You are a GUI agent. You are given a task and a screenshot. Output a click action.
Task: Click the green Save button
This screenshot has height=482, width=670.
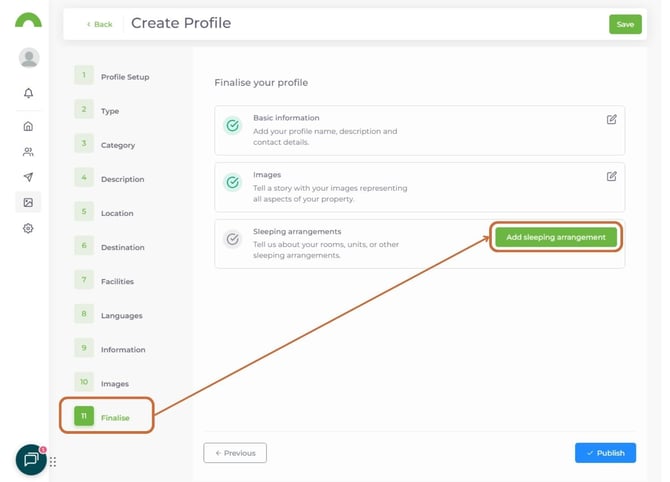click(625, 24)
